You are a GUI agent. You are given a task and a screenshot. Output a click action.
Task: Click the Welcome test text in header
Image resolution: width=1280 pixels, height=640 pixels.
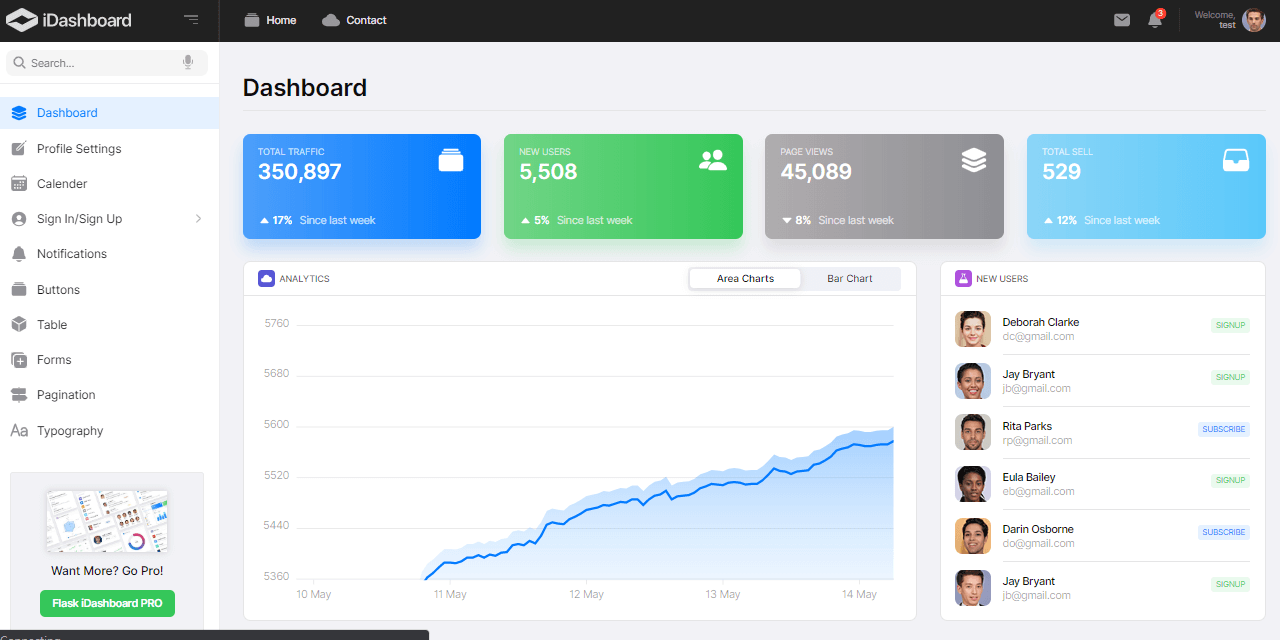point(1215,20)
